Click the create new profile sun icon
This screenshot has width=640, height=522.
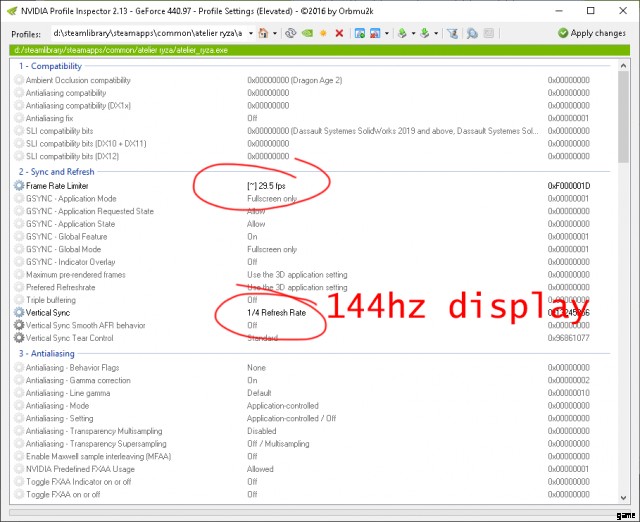point(323,33)
